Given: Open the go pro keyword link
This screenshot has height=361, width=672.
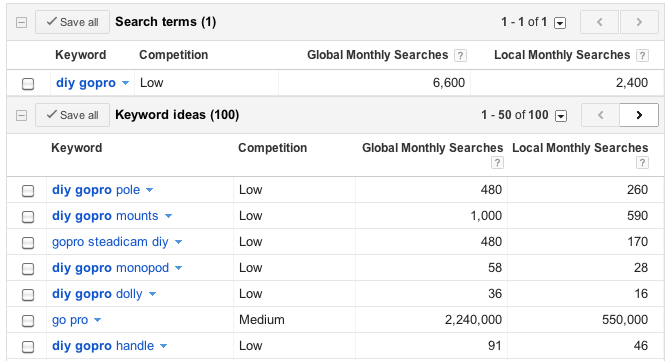Looking at the screenshot, I should click(x=70, y=320).
